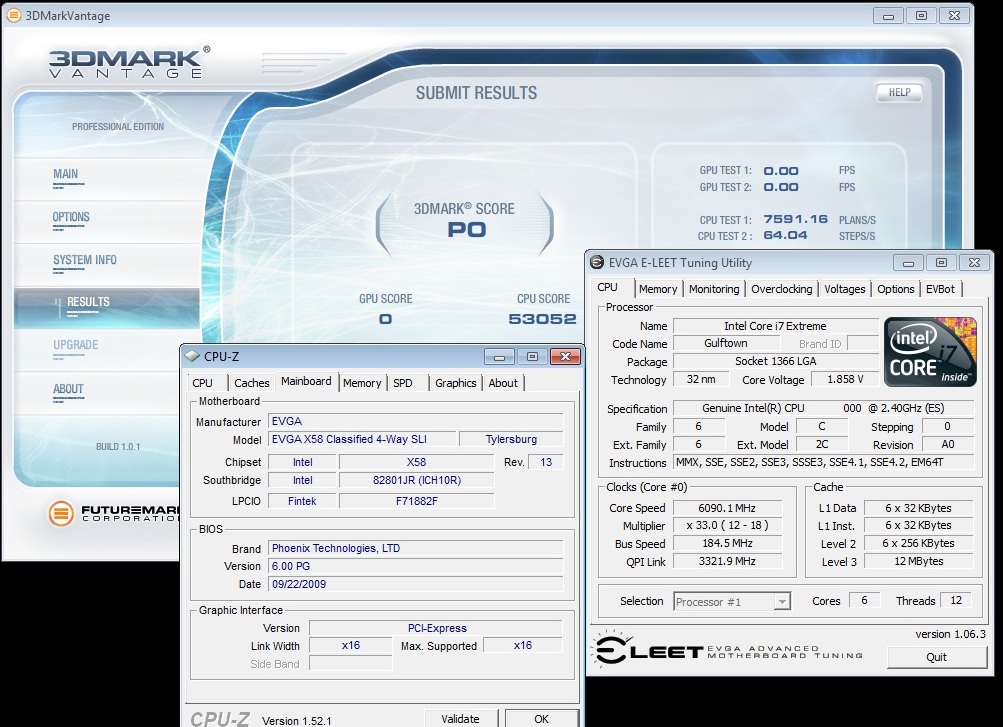The width and height of the screenshot is (1003, 727).
Task: Minimize the CPU-Z window
Action: 500,357
